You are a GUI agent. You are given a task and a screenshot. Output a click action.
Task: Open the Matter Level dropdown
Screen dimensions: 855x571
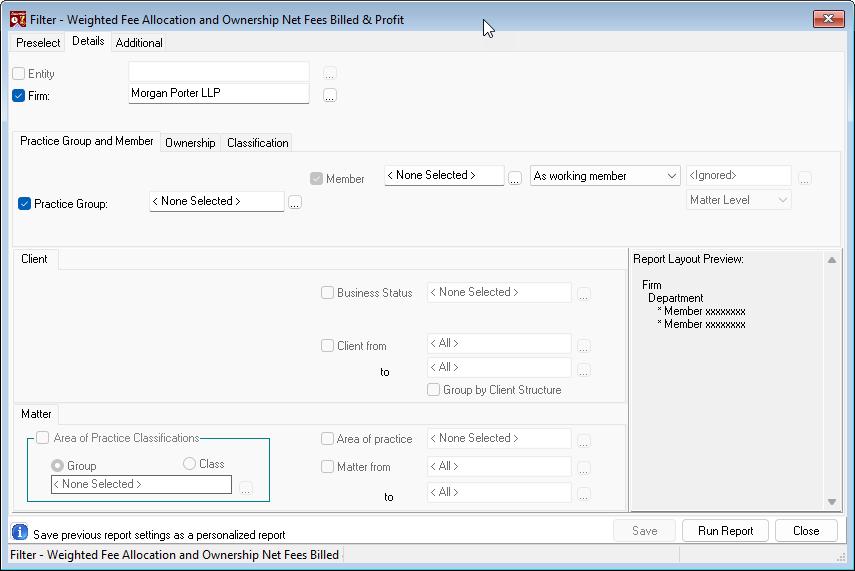pyautogui.click(x=738, y=200)
